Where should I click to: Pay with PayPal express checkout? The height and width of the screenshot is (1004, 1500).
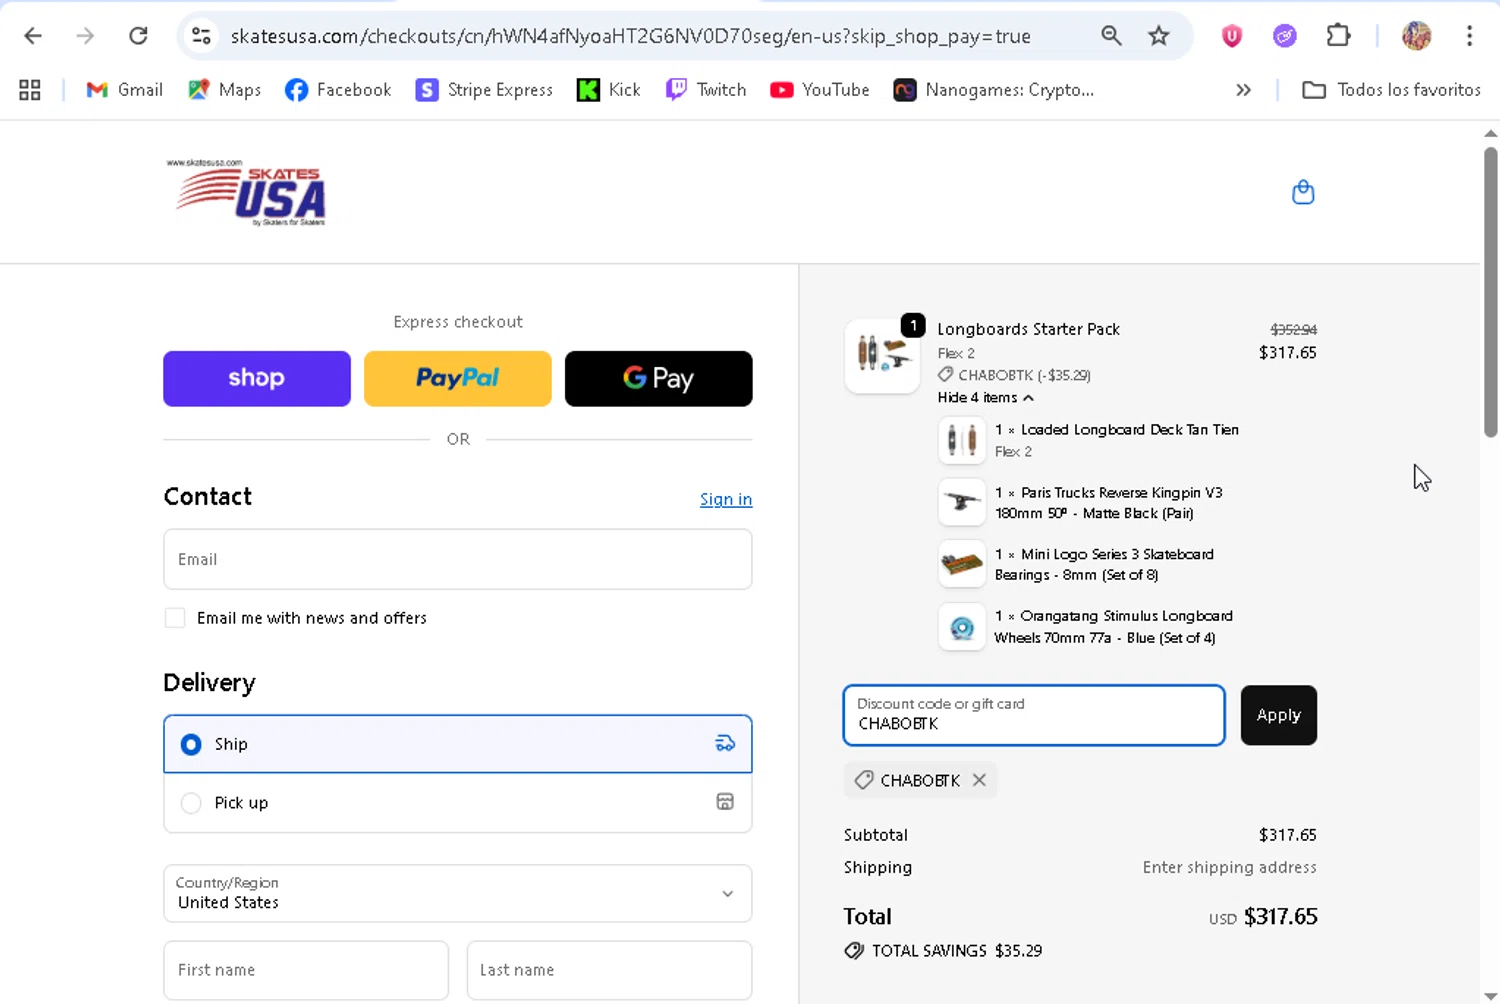(458, 378)
